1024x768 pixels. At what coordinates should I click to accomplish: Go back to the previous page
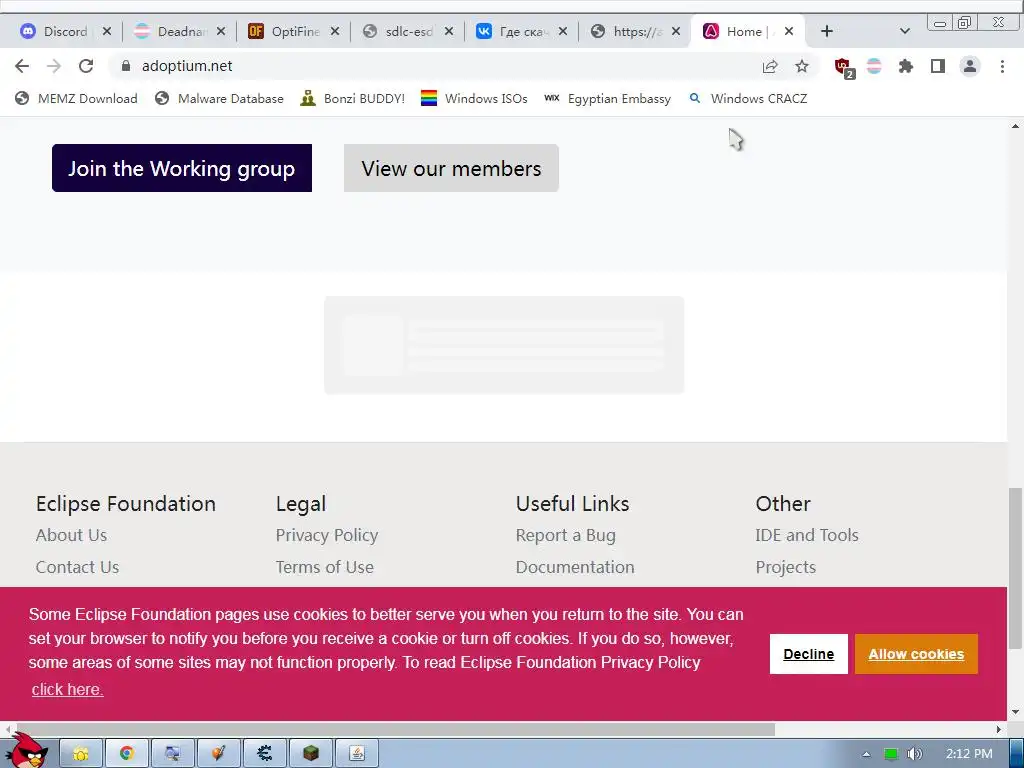(x=22, y=66)
